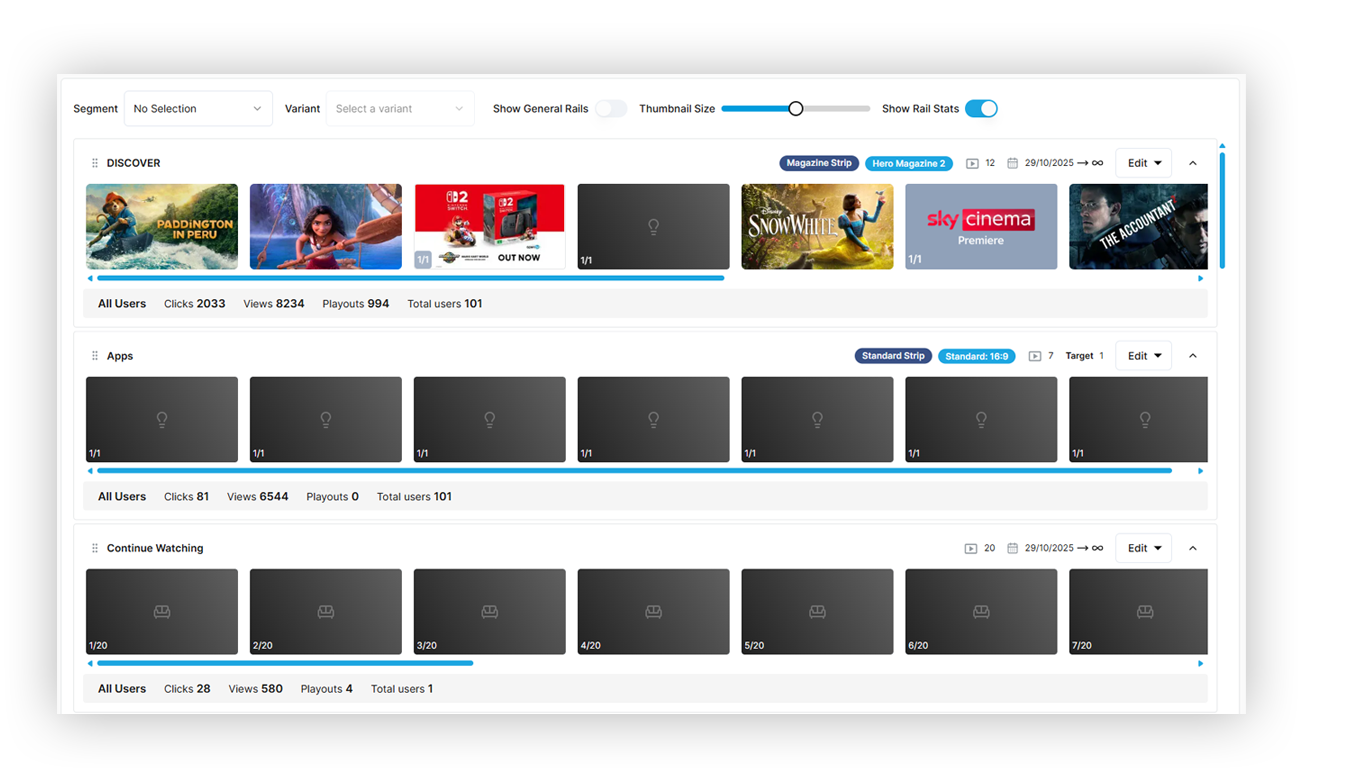This screenshot has height=768, width=1366.
Task: Enable the Show General Rails toggle
Action: pyautogui.click(x=611, y=109)
